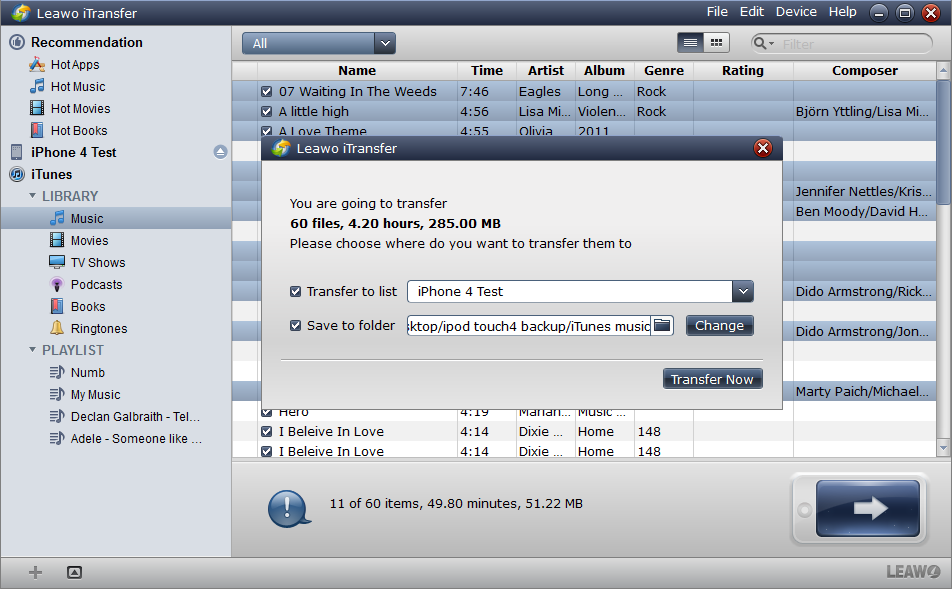Uncheck A Love Theme song
The image size is (952, 589).
tap(266, 131)
